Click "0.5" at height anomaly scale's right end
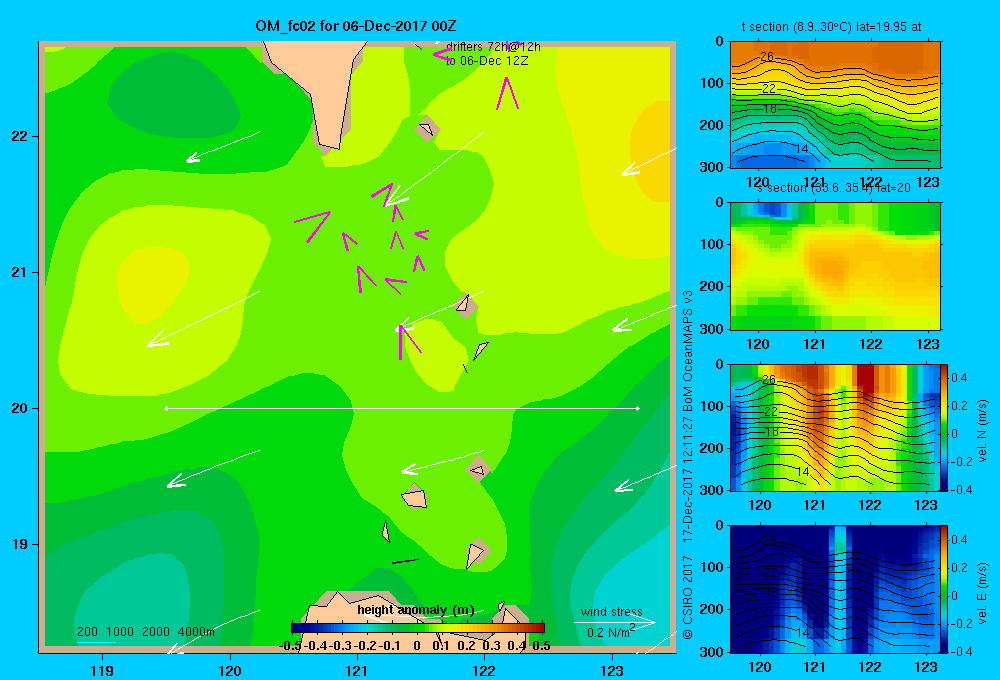This screenshot has width=1000, height=680. [541, 646]
